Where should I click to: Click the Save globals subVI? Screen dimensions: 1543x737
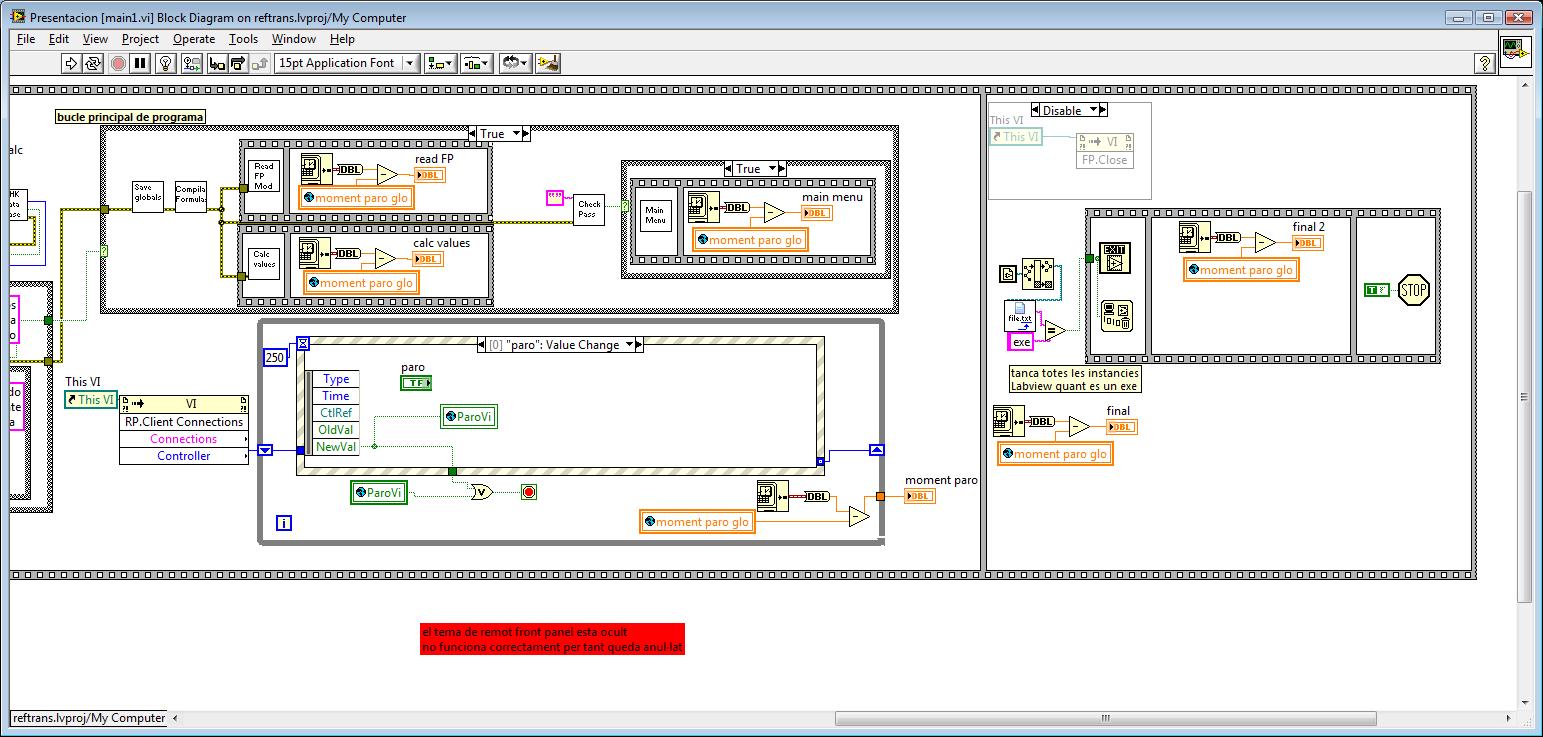point(148,197)
